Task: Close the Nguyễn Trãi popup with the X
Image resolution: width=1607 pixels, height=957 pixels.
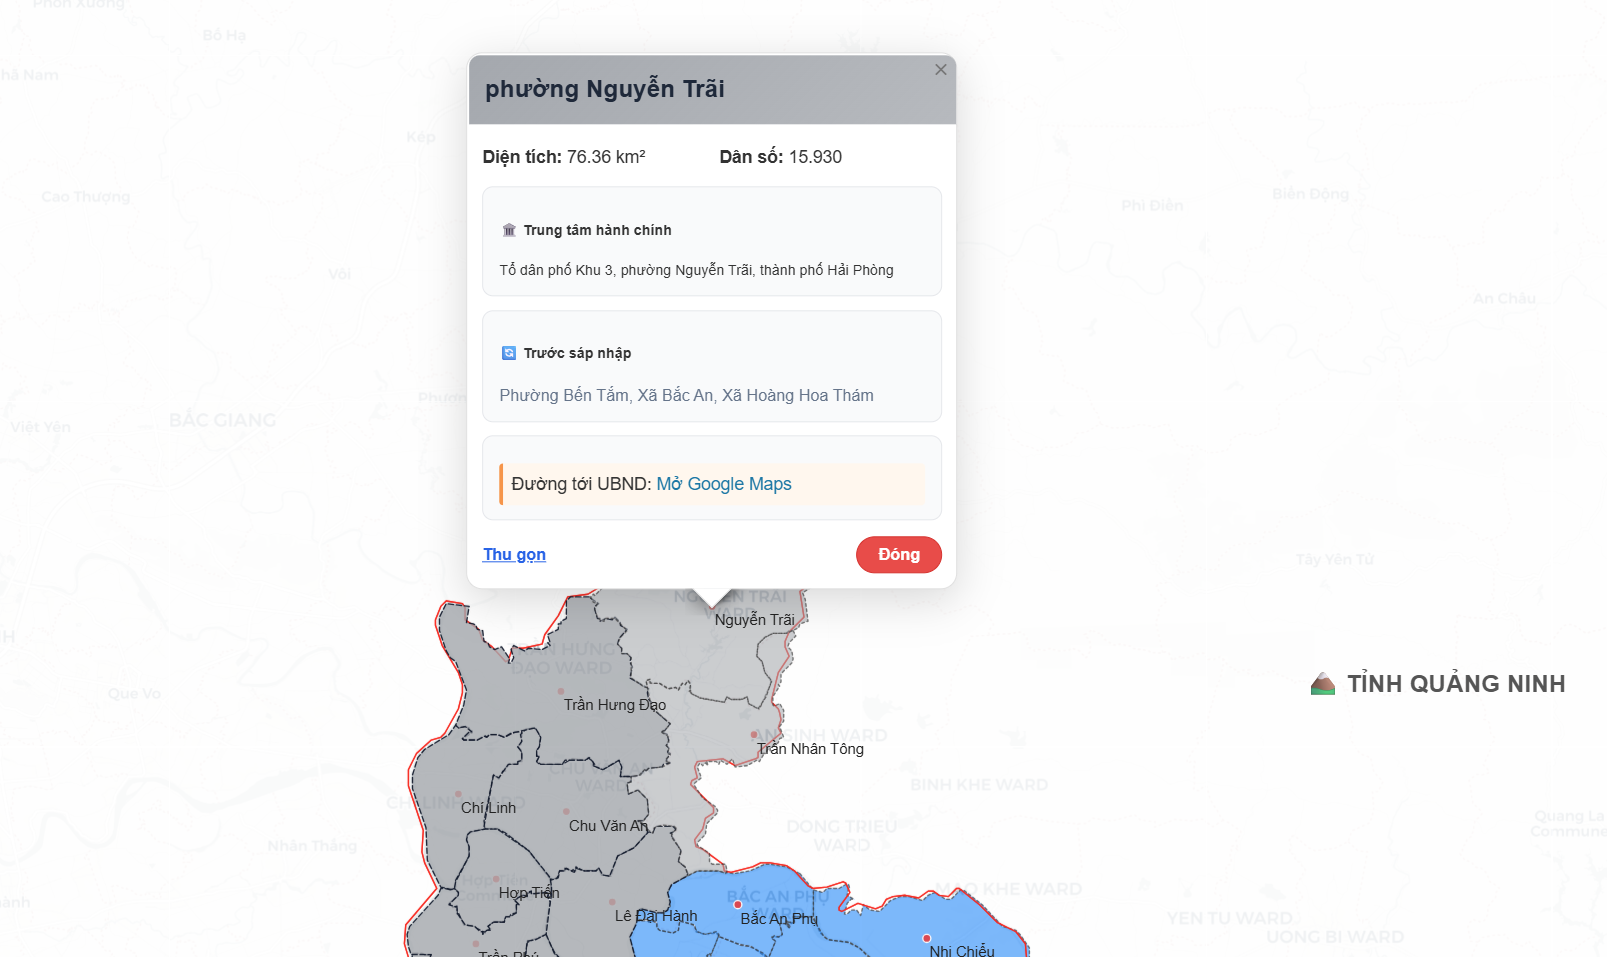Action: pyautogui.click(x=940, y=70)
